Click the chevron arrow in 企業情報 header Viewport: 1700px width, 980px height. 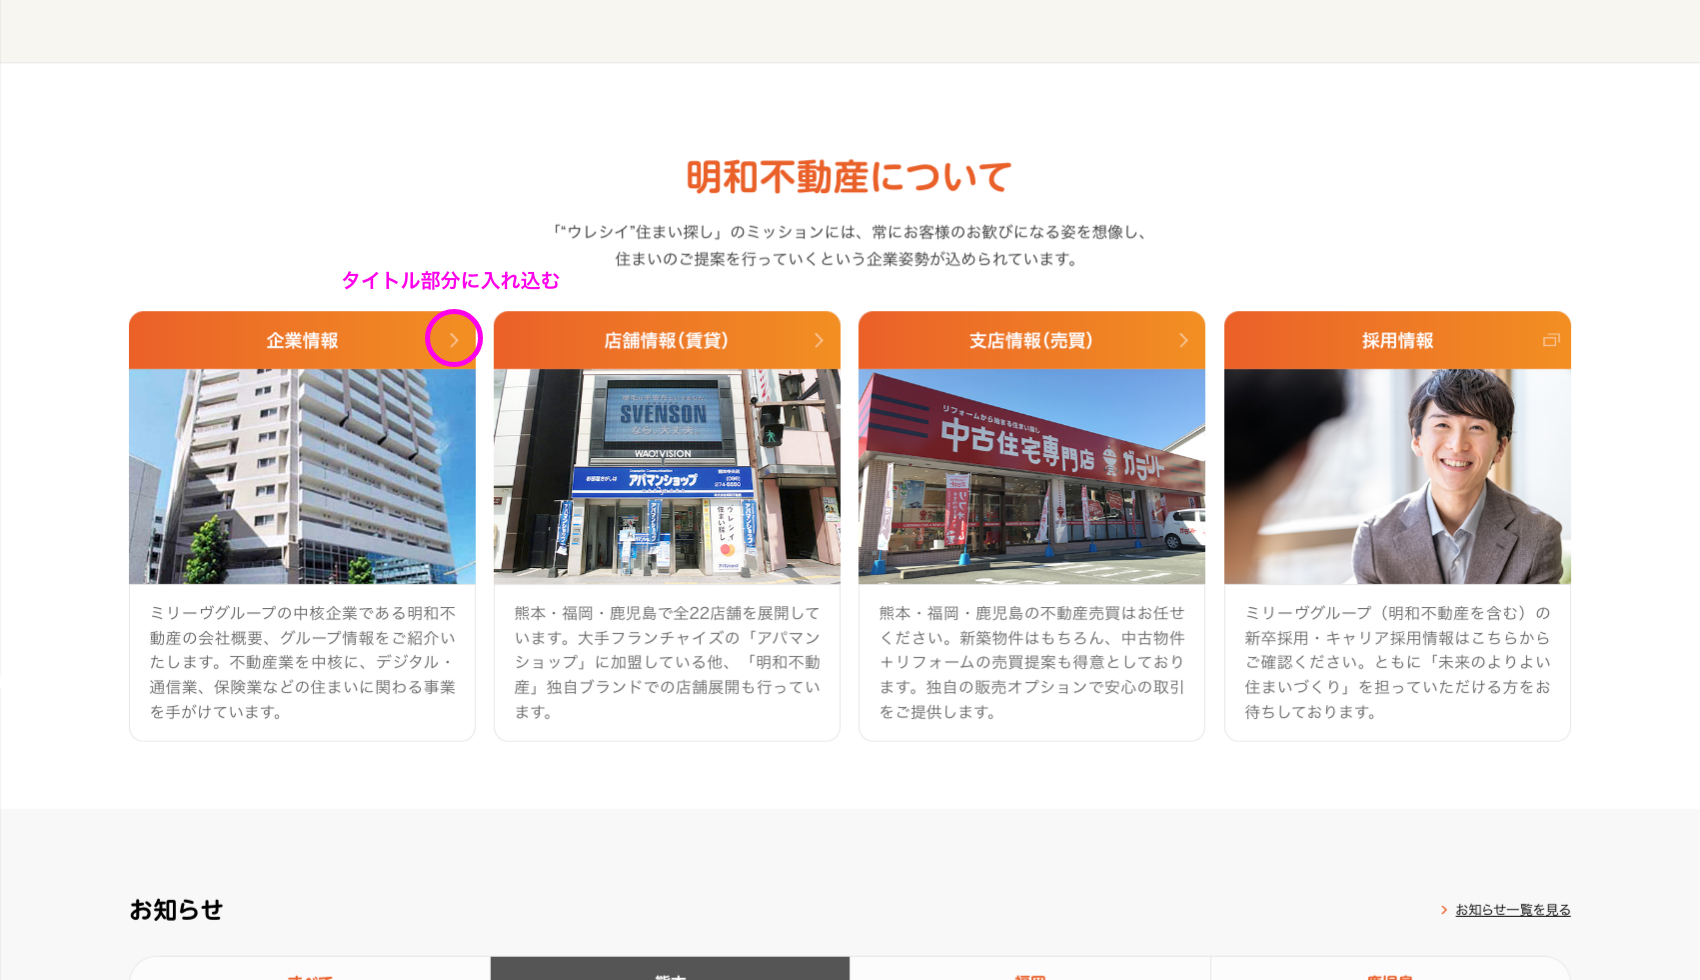(454, 340)
